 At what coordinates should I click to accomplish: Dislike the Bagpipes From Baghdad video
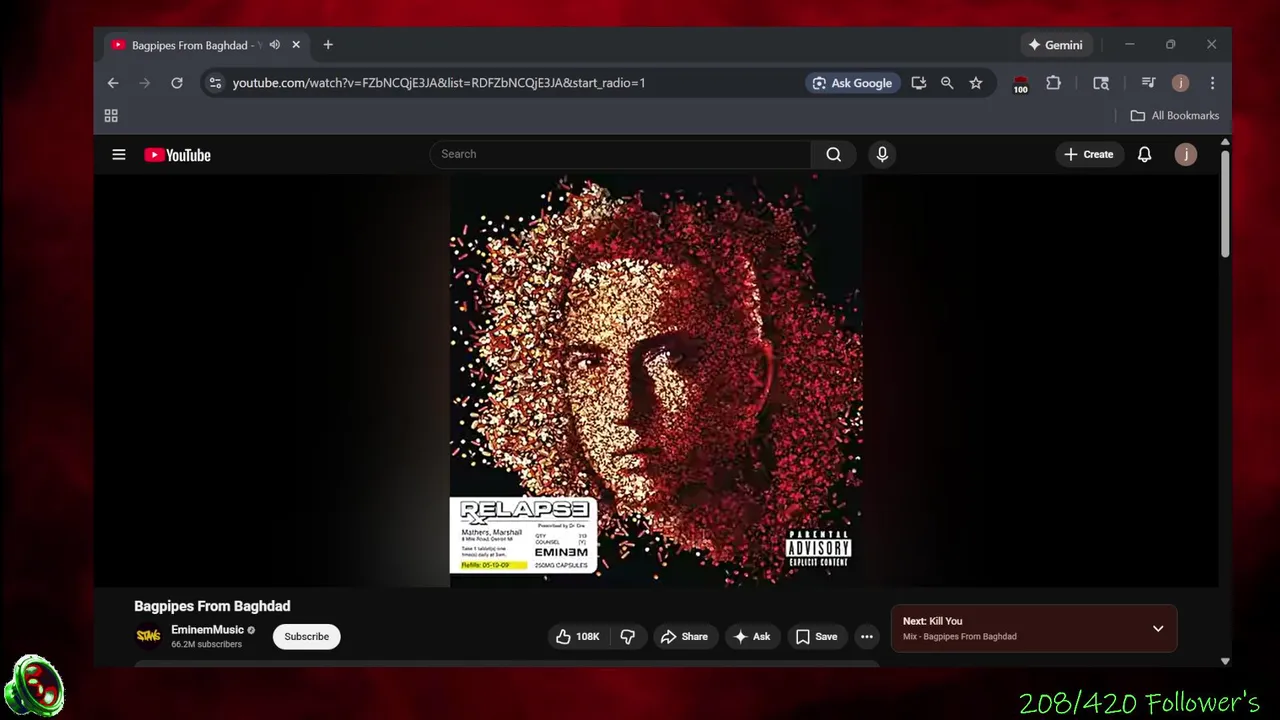627,636
